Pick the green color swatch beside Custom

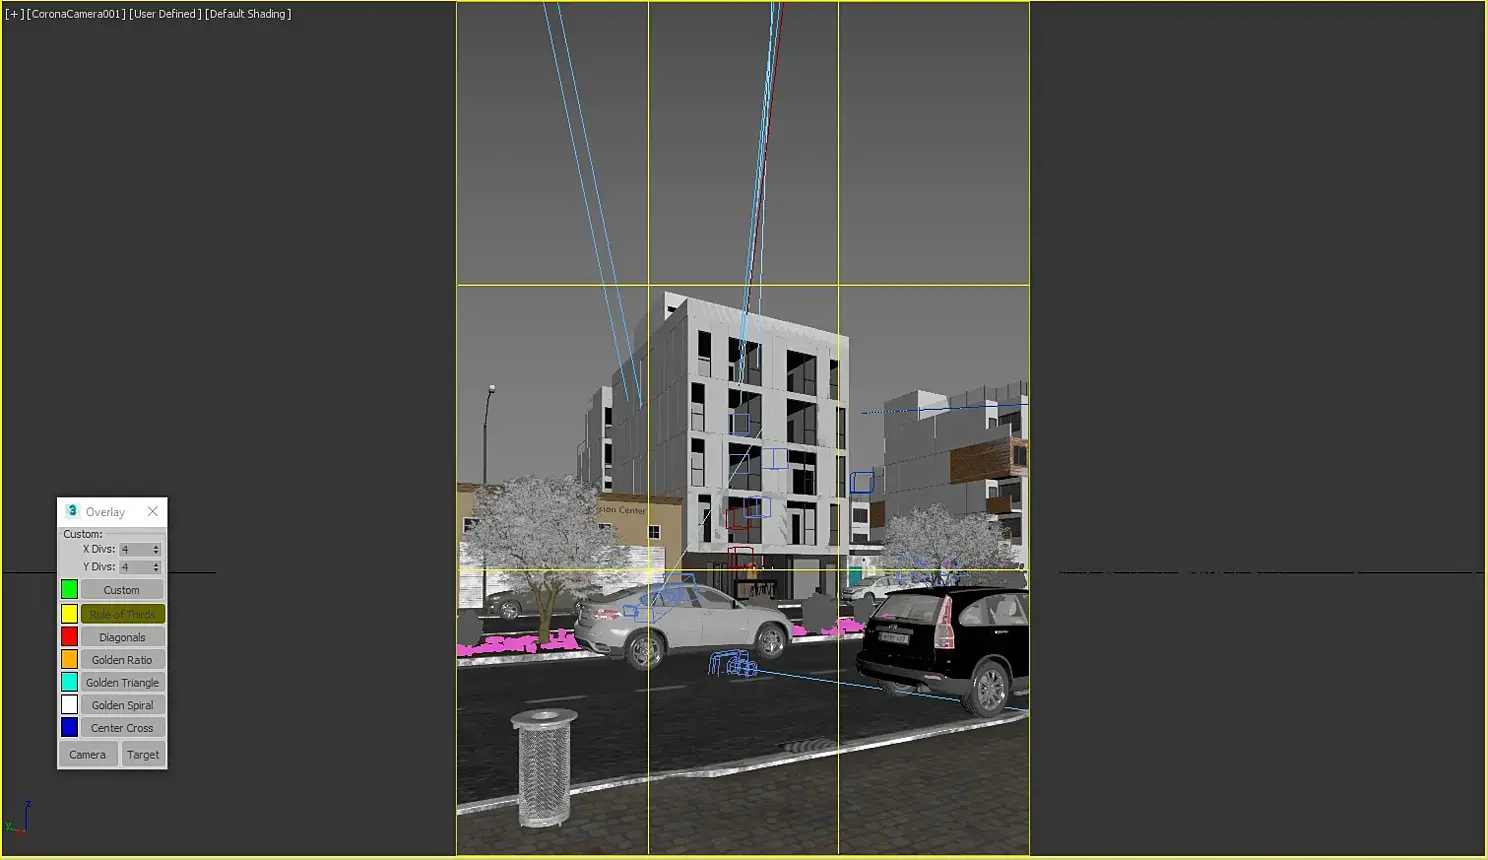tap(69, 590)
